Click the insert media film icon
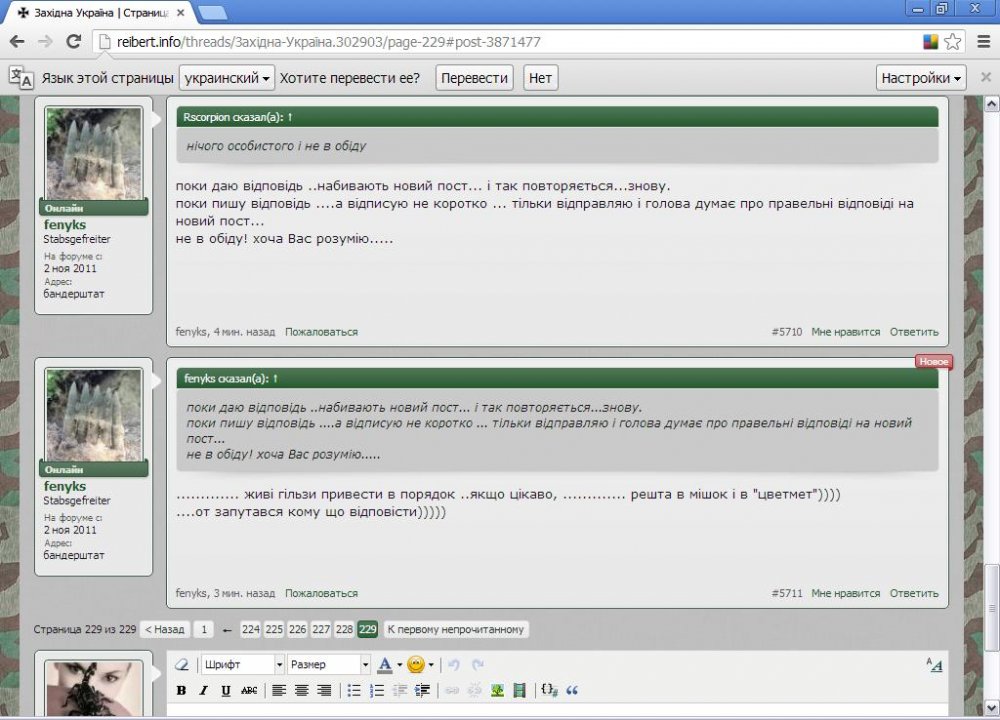 click(520, 690)
